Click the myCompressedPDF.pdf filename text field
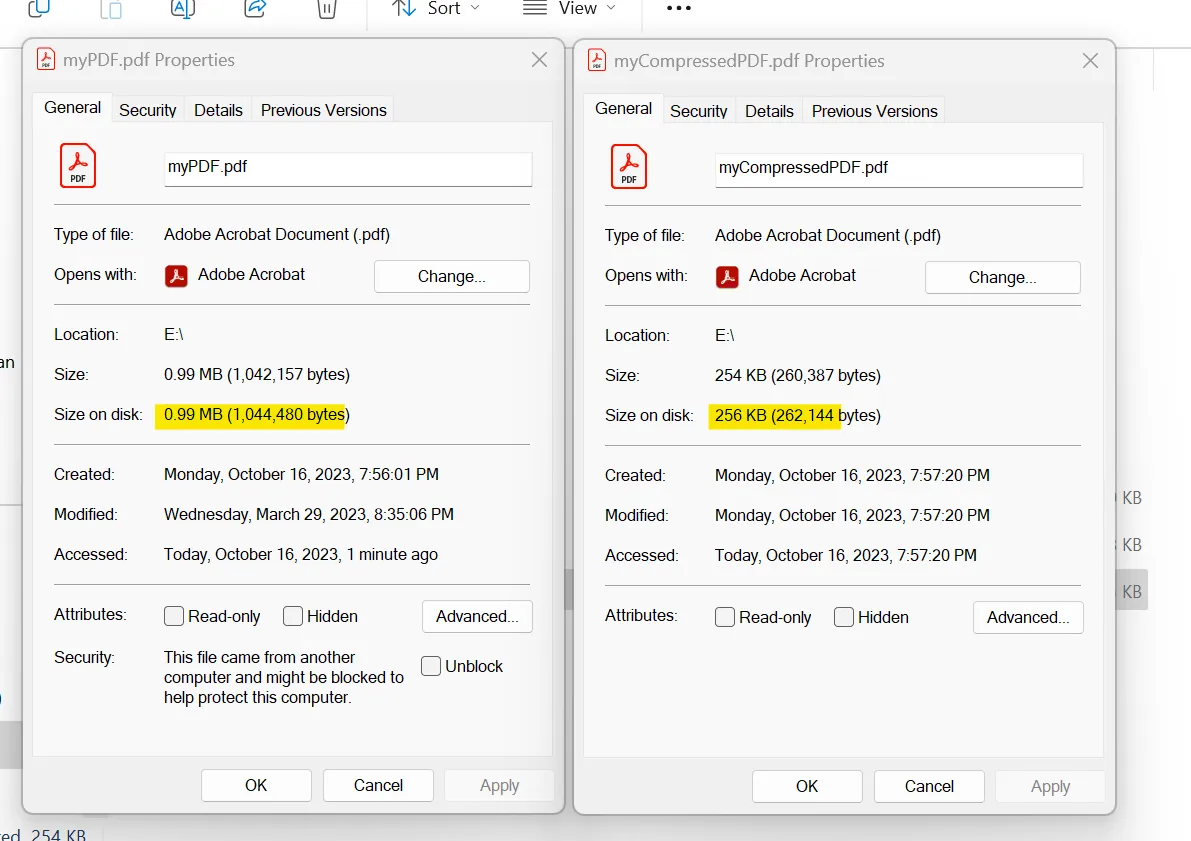Screen dimensions: 1191x841 pyautogui.click(x=898, y=168)
